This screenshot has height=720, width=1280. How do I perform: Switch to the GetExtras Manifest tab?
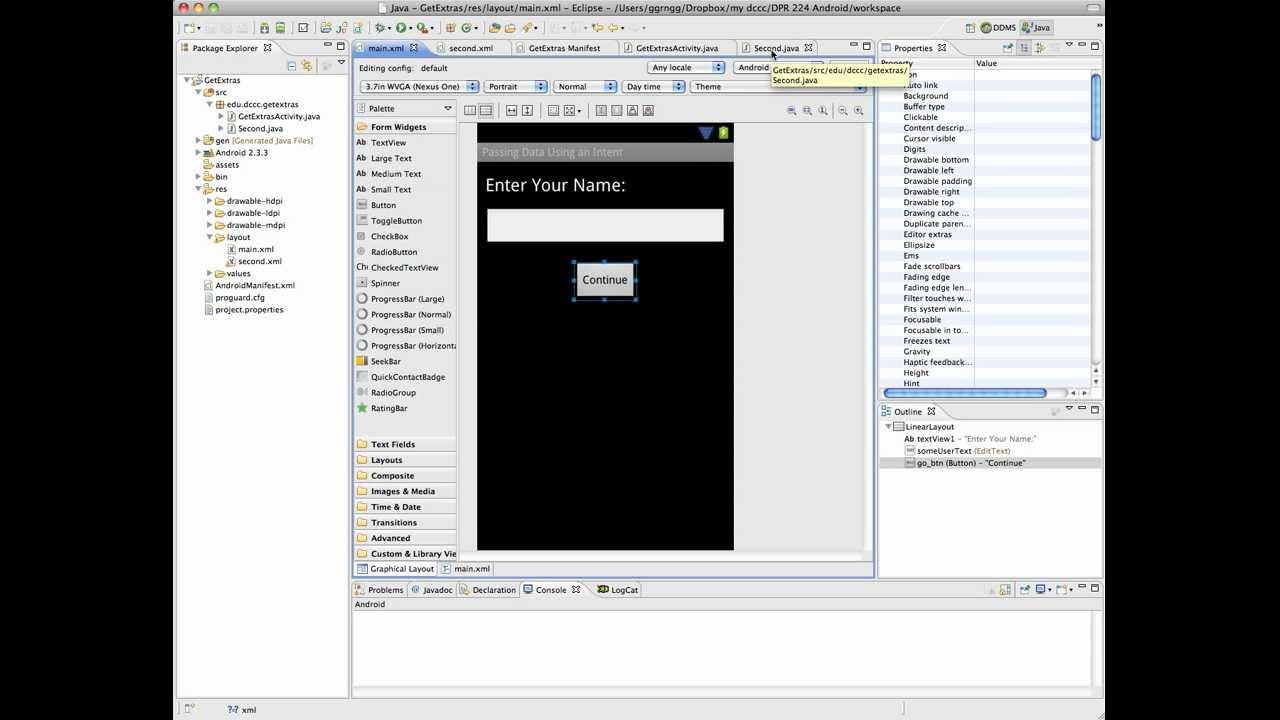point(564,48)
